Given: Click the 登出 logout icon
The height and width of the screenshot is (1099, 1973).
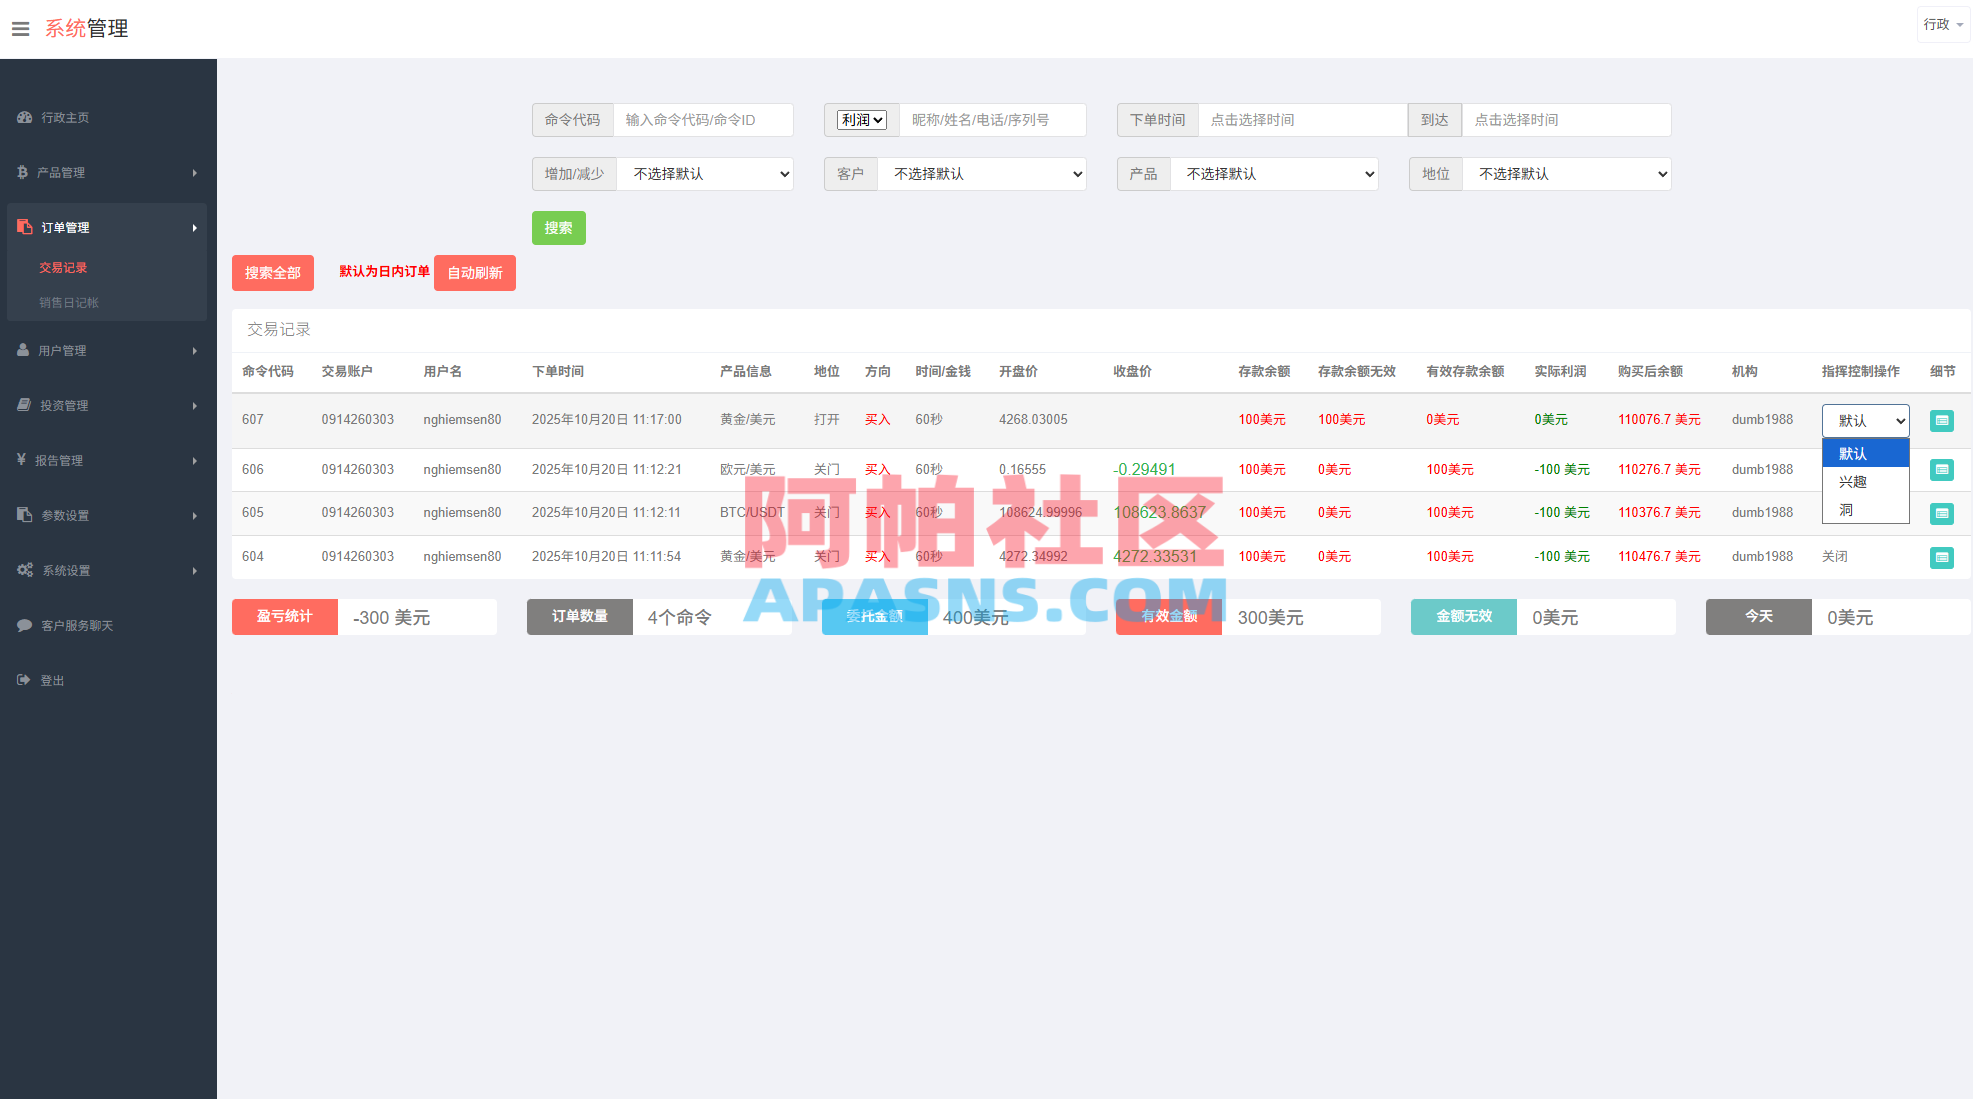Looking at the screenshot, I should (x=22, y=680).
